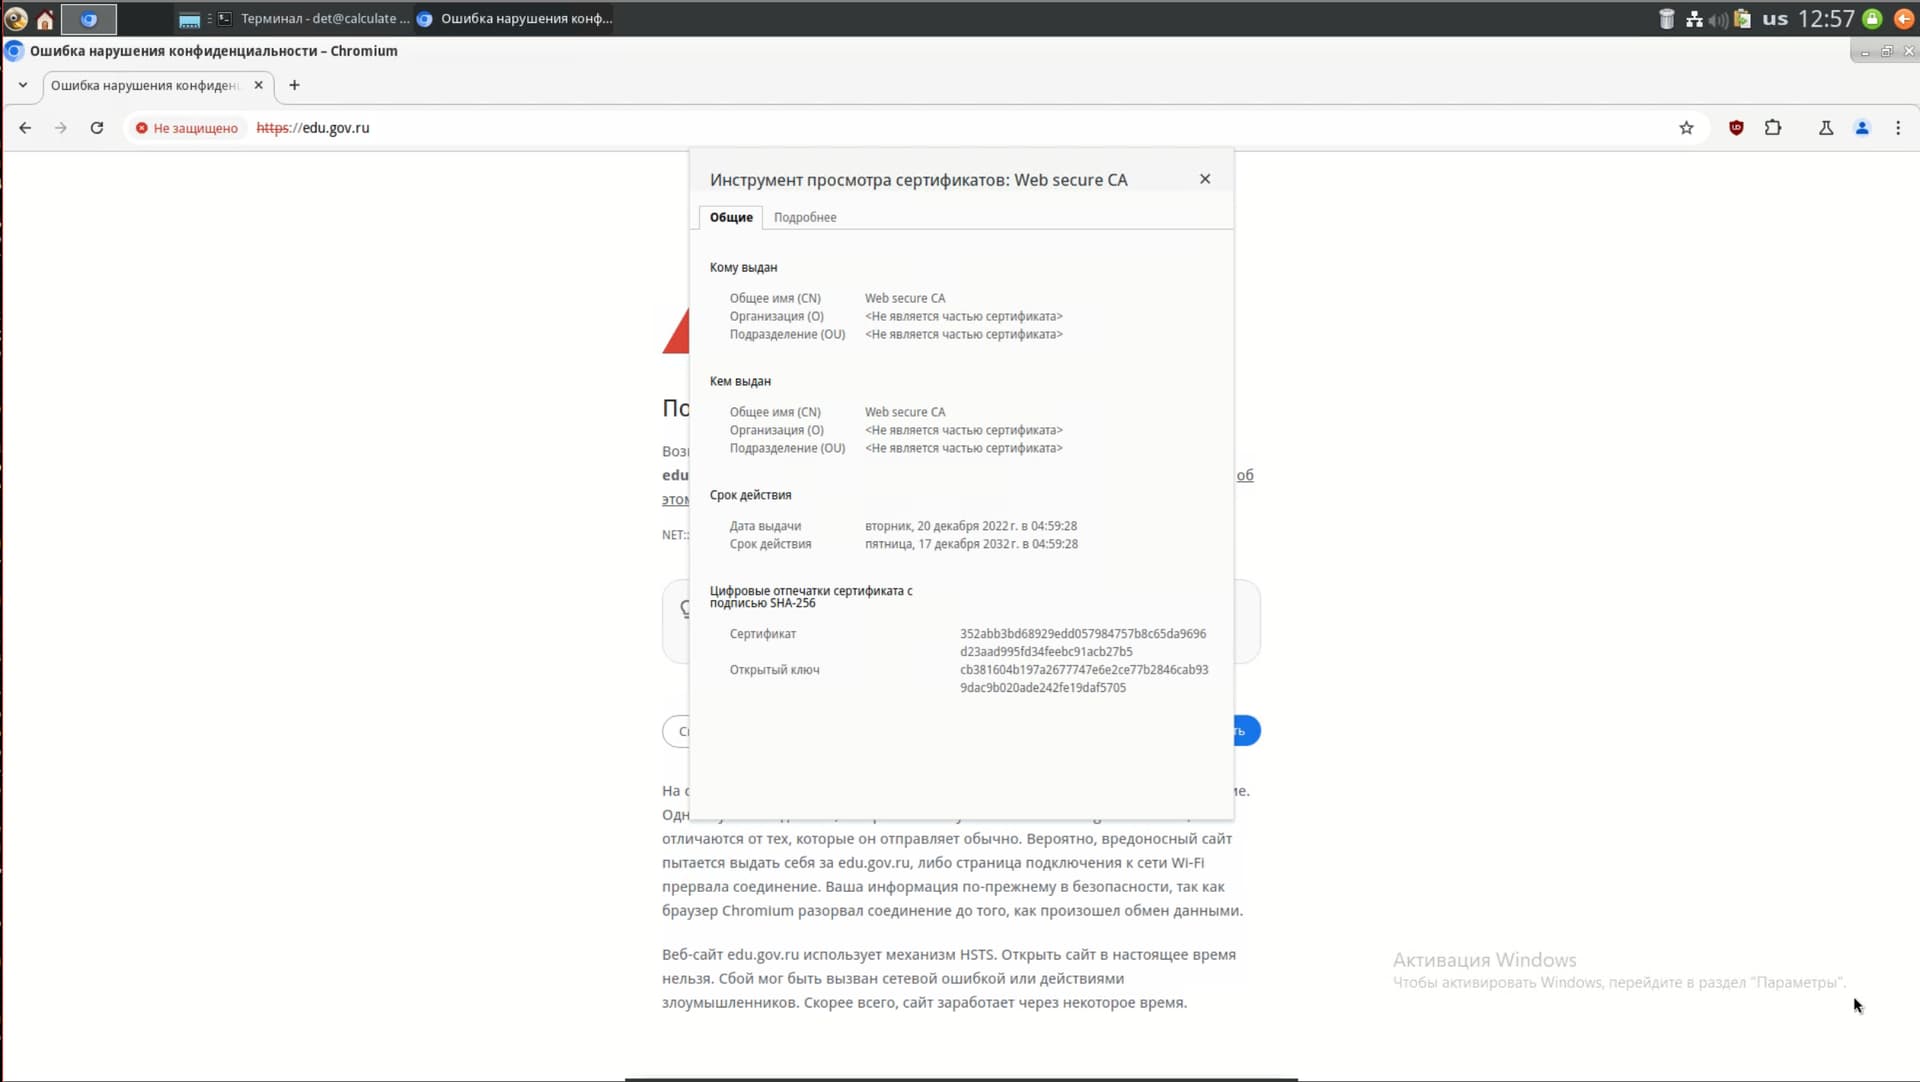Close the certificate viewer dialog

tap(1205, 179)
